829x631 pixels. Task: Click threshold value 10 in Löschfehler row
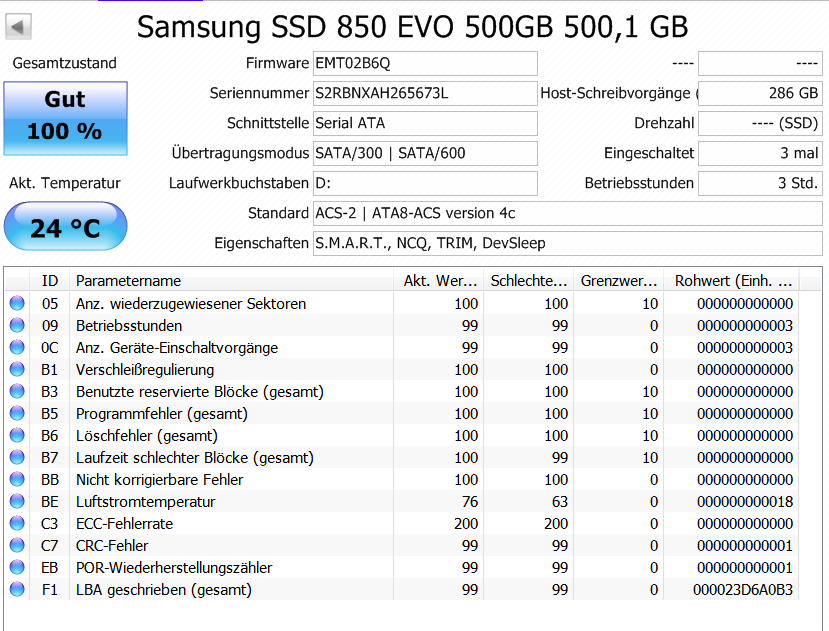pos(650,436)
